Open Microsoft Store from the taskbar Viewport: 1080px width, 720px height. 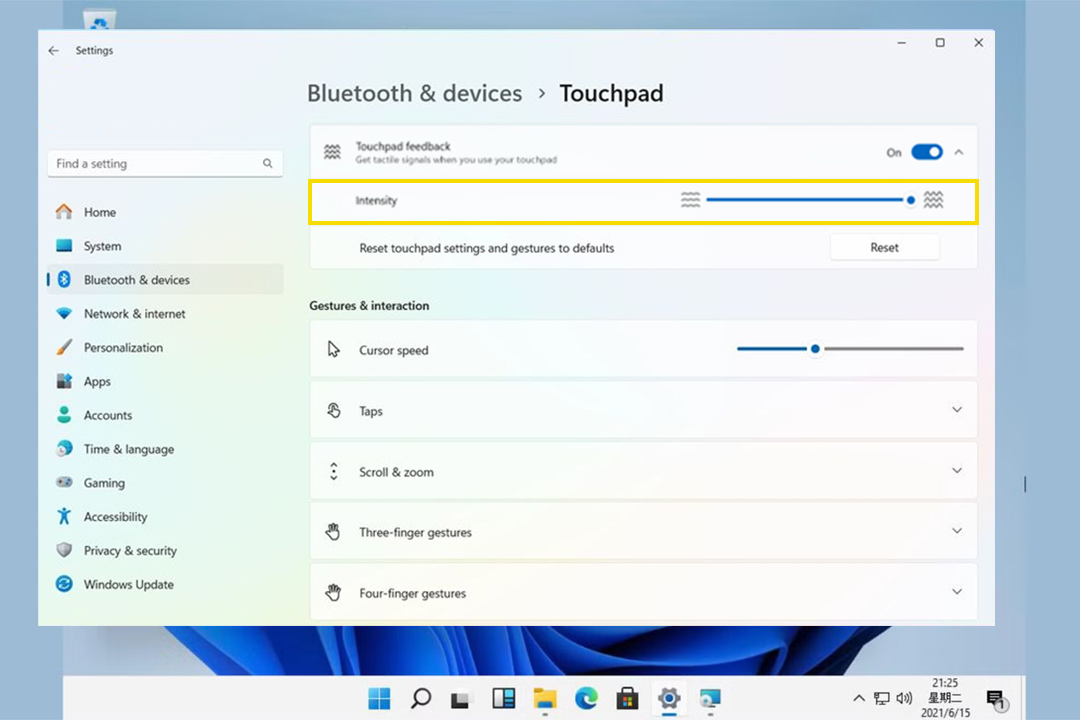click(627, 698)
